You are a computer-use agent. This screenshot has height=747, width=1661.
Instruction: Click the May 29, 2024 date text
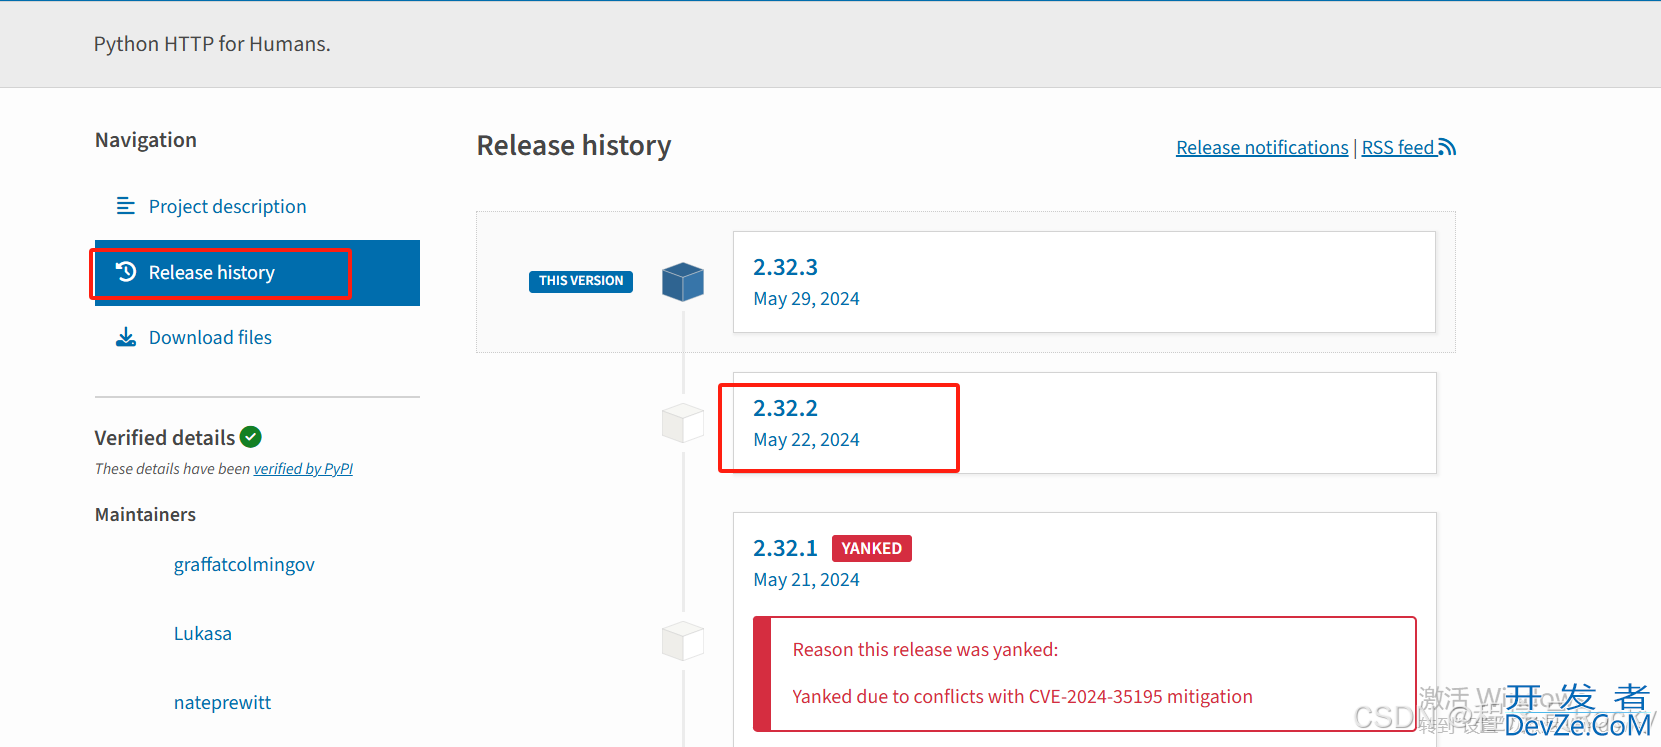(806, 299)
